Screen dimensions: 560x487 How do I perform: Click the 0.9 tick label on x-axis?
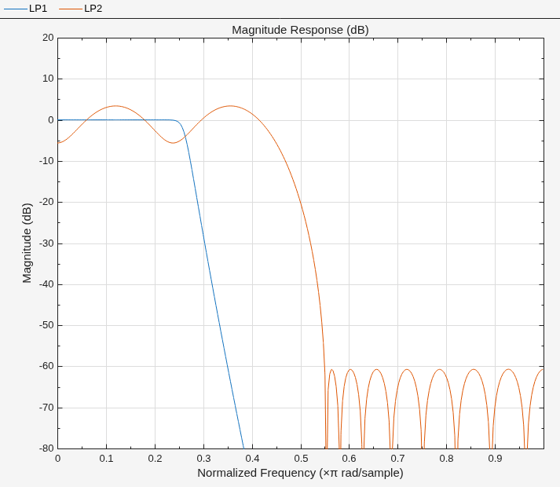pos(495,458)
